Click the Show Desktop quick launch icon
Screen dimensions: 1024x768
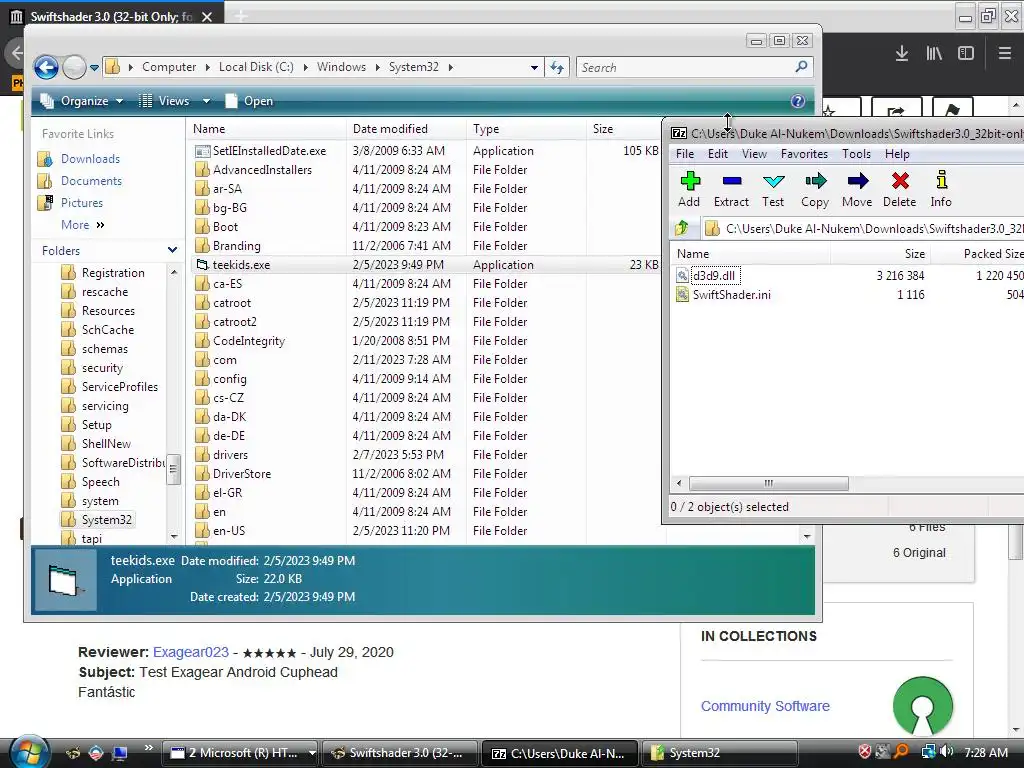point(120,753)
